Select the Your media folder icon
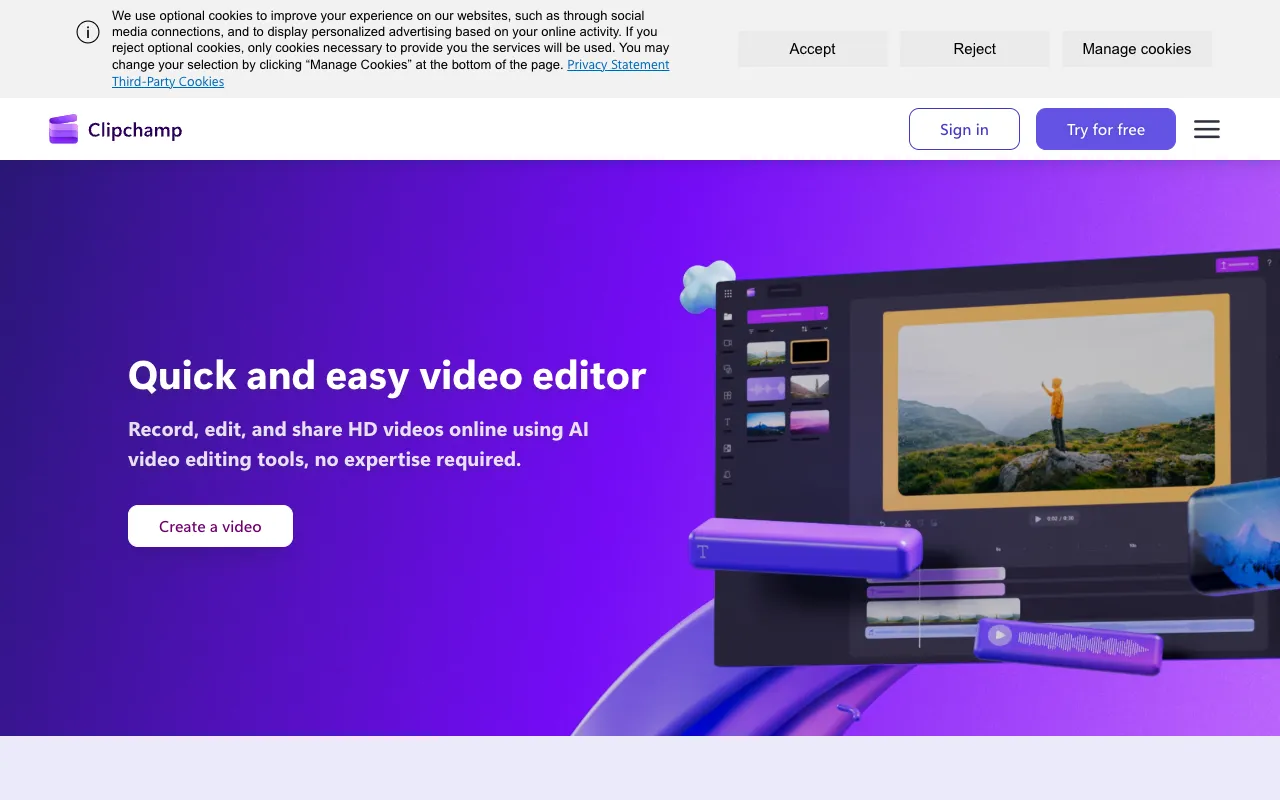This screenshot has height=800, width=1280. click(728, 315)
